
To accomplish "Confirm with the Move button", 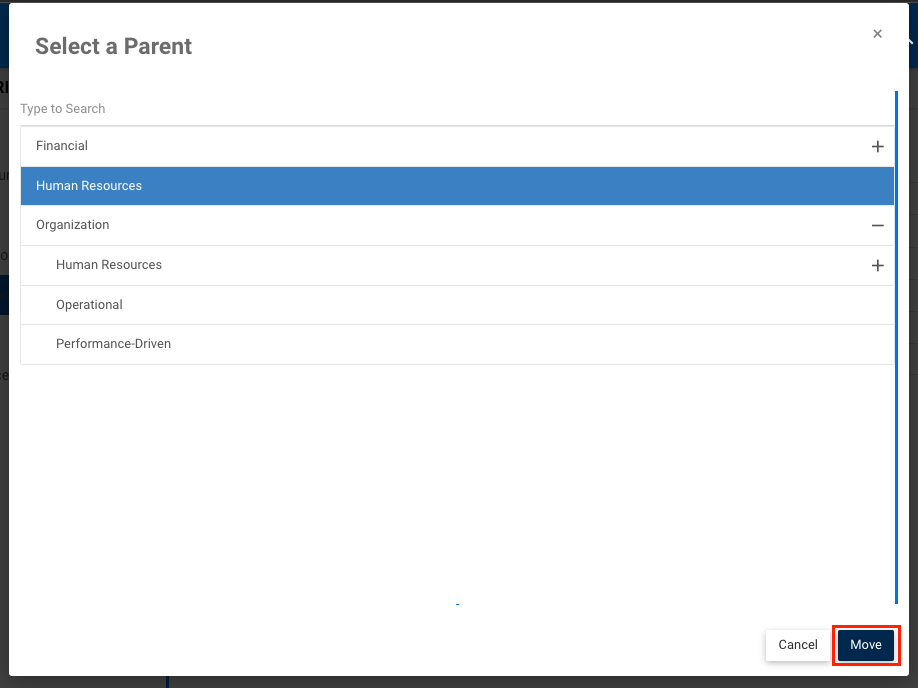I will tap(866, 645).
